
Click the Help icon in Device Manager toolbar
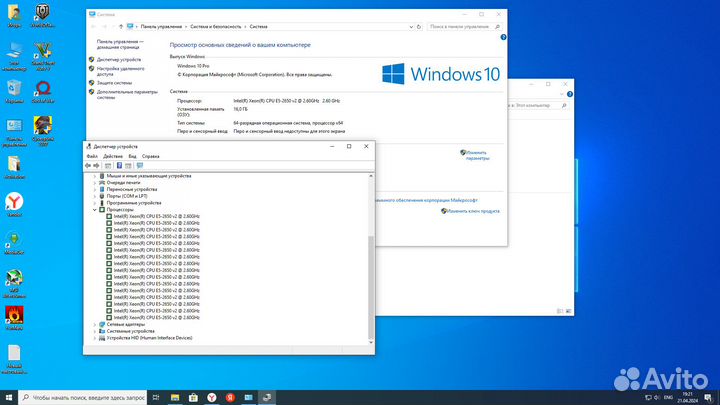[118, 165]
